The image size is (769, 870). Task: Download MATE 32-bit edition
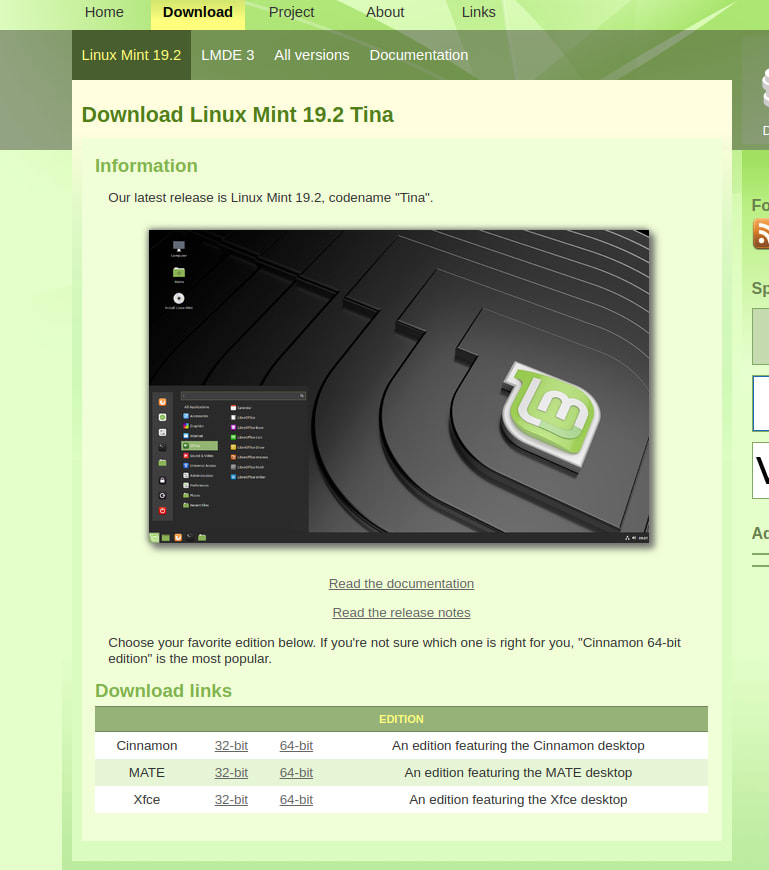(x=231, y=773)
